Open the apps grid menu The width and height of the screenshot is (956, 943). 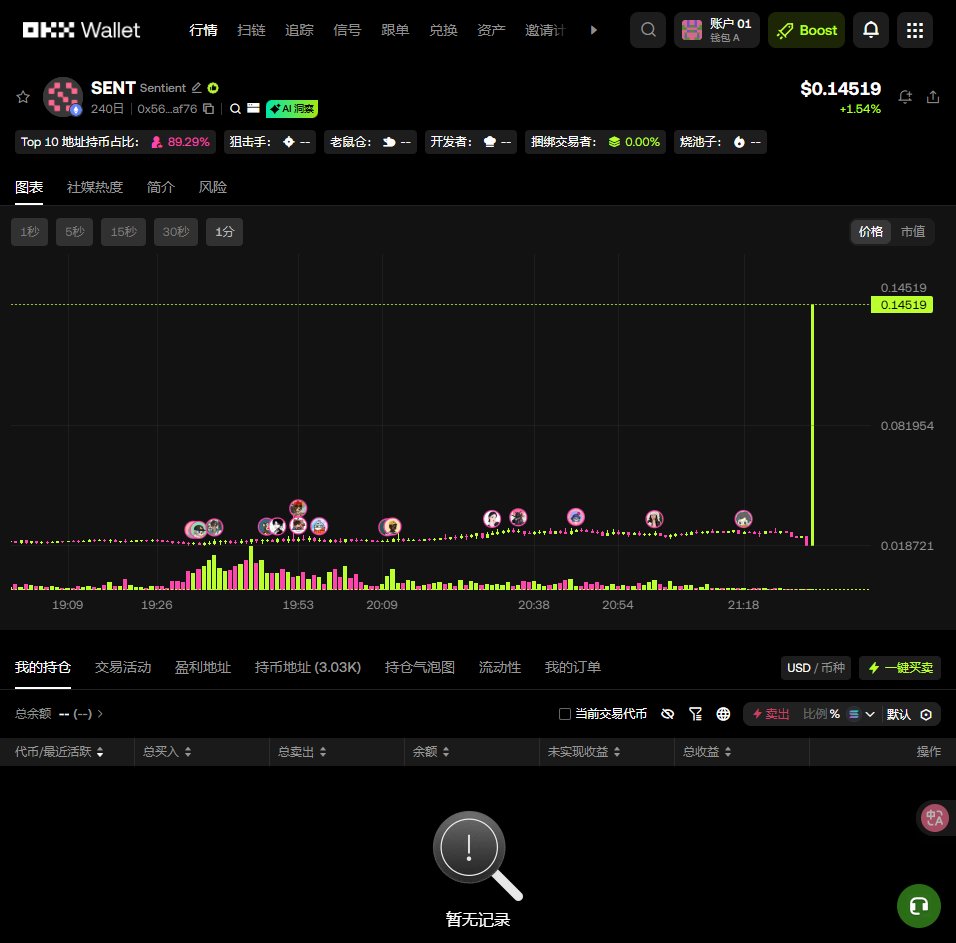[914, 30]
